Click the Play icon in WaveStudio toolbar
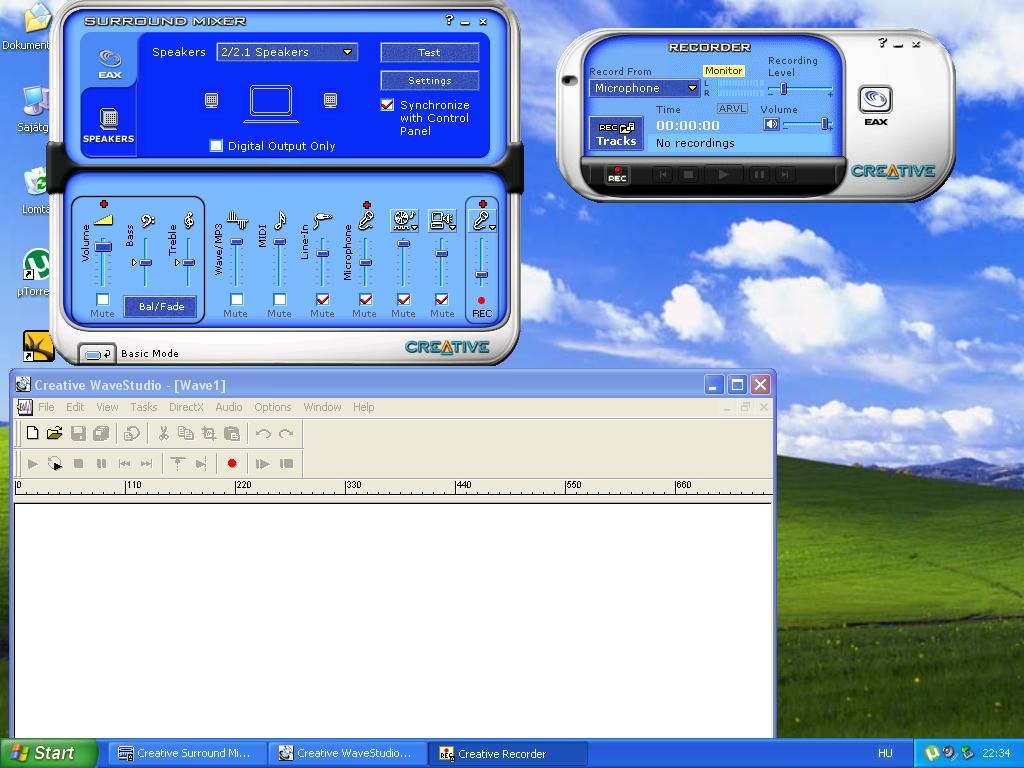The height and width of the screenshot is (768, 1024). (33, 464)
